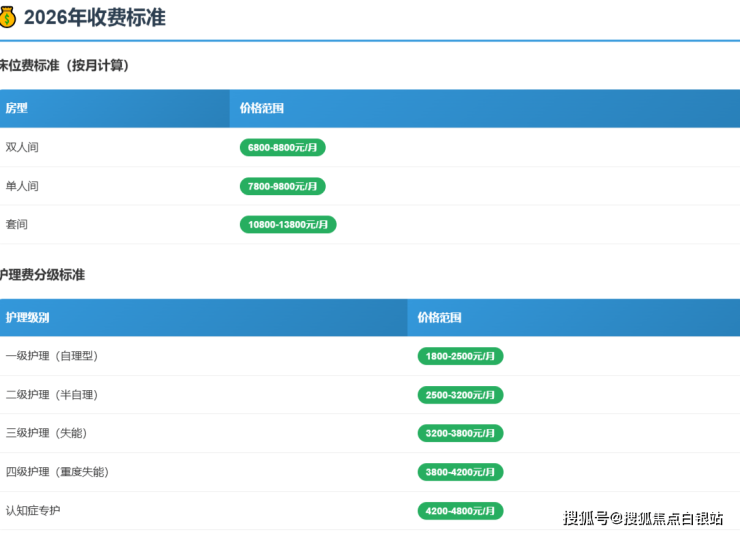The width and height of the screenshot is (740, 534).
Task: Click the 6800-8800元/月 price badge
Action: click(282, 147)
